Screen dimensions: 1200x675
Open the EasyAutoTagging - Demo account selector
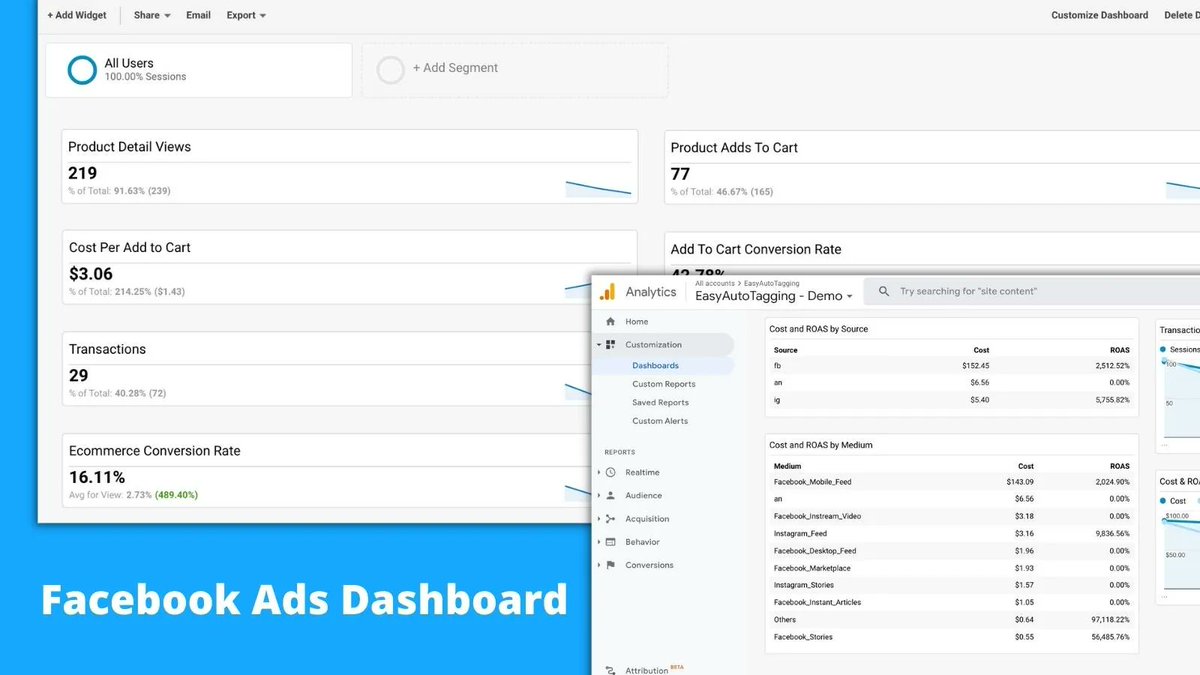[774, 296]
